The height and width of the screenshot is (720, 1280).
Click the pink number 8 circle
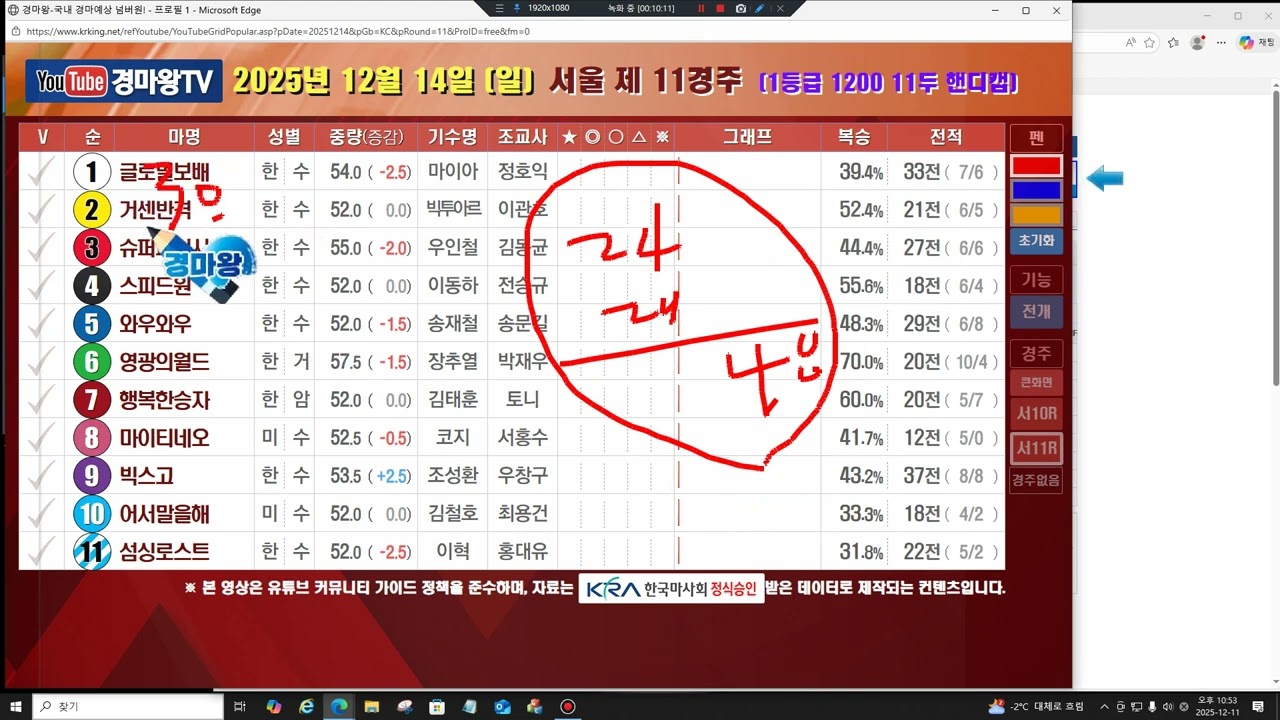tap(92, 438)
